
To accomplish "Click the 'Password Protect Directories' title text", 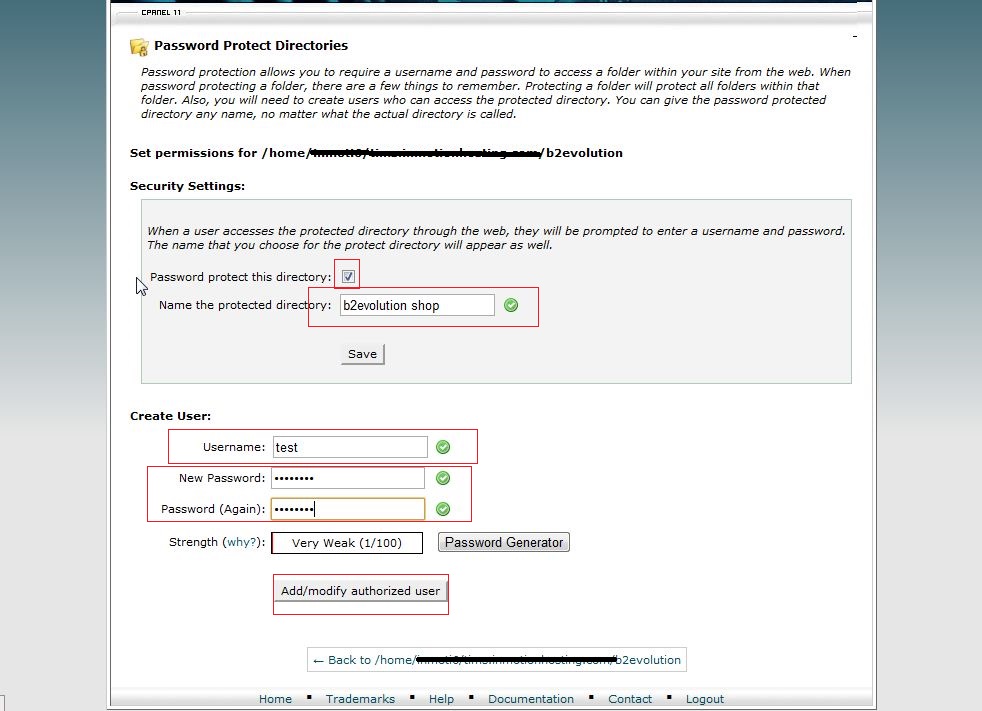I will [251, 46].
